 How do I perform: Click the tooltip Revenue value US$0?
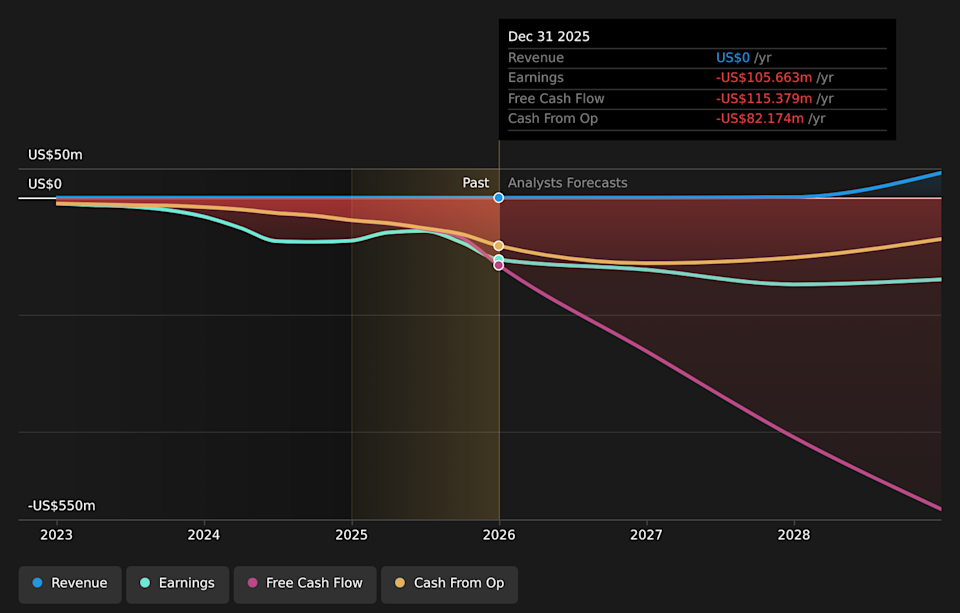[733, 58]
